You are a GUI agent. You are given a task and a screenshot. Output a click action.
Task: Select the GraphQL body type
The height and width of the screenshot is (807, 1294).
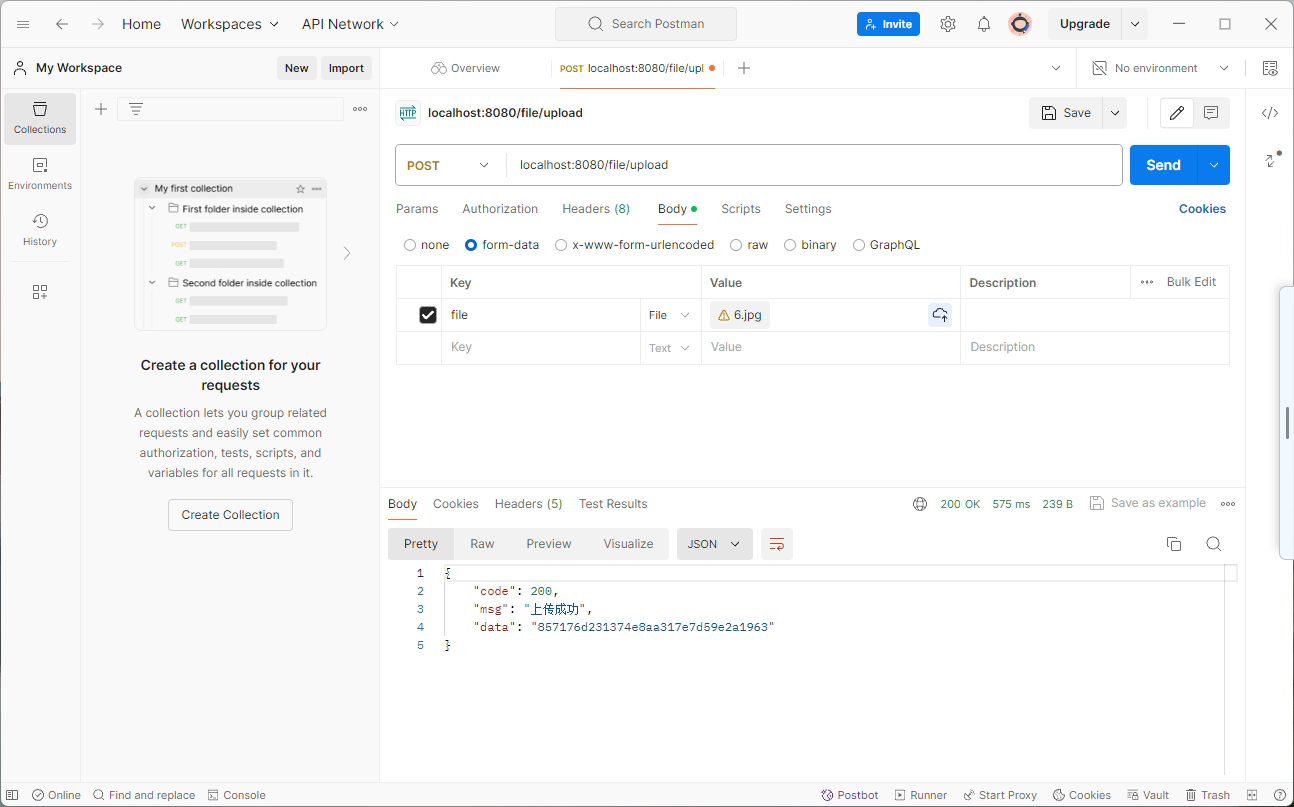859,245
